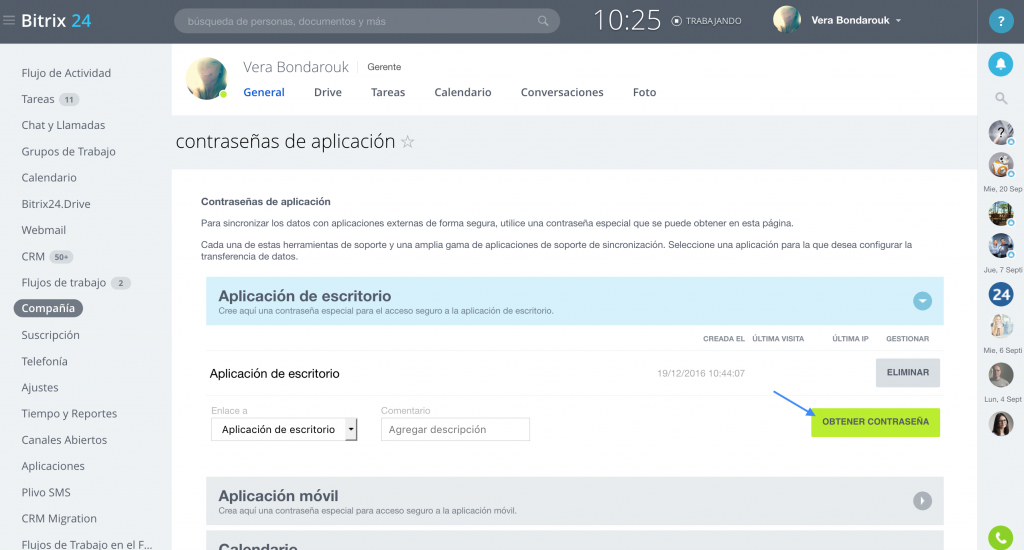Collapse the Aplicación de escritorio section
This screenshot has height=550, width=1024.
[x=922, y=301]
